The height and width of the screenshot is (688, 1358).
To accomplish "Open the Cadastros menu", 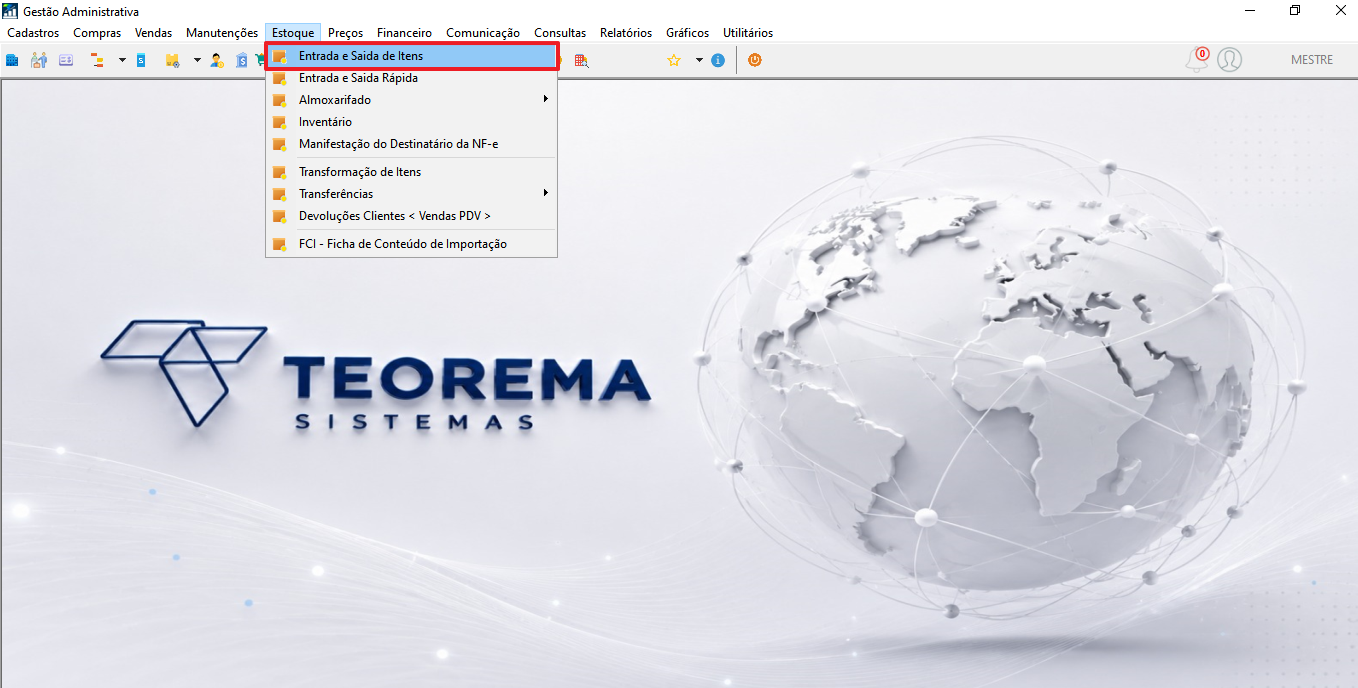I will 33,33.
